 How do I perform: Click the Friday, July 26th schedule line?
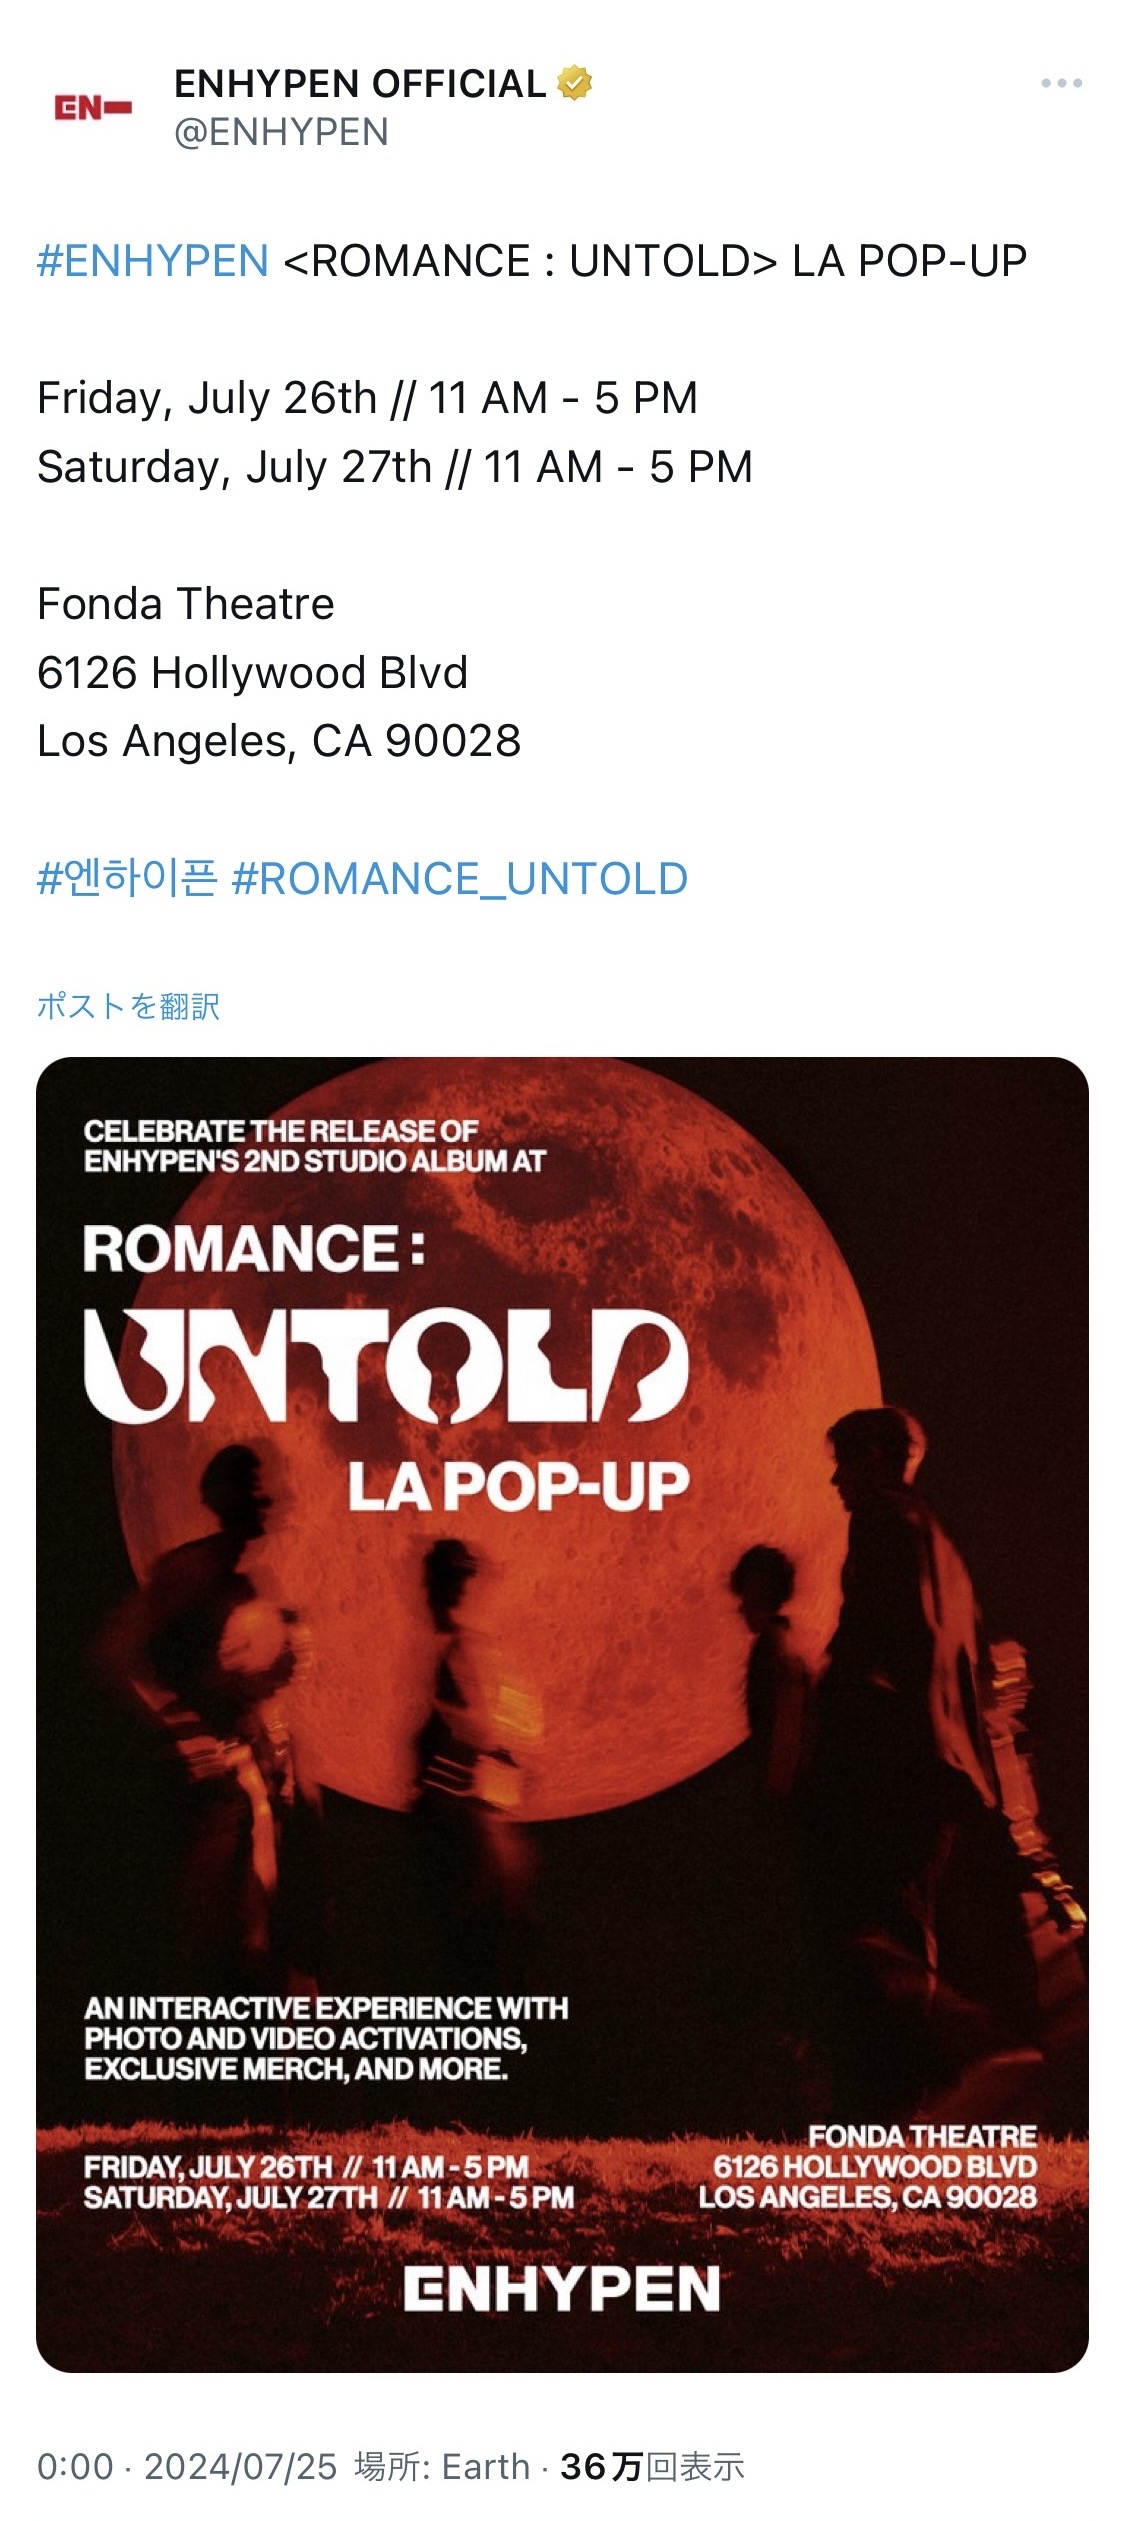click(367, 398)
